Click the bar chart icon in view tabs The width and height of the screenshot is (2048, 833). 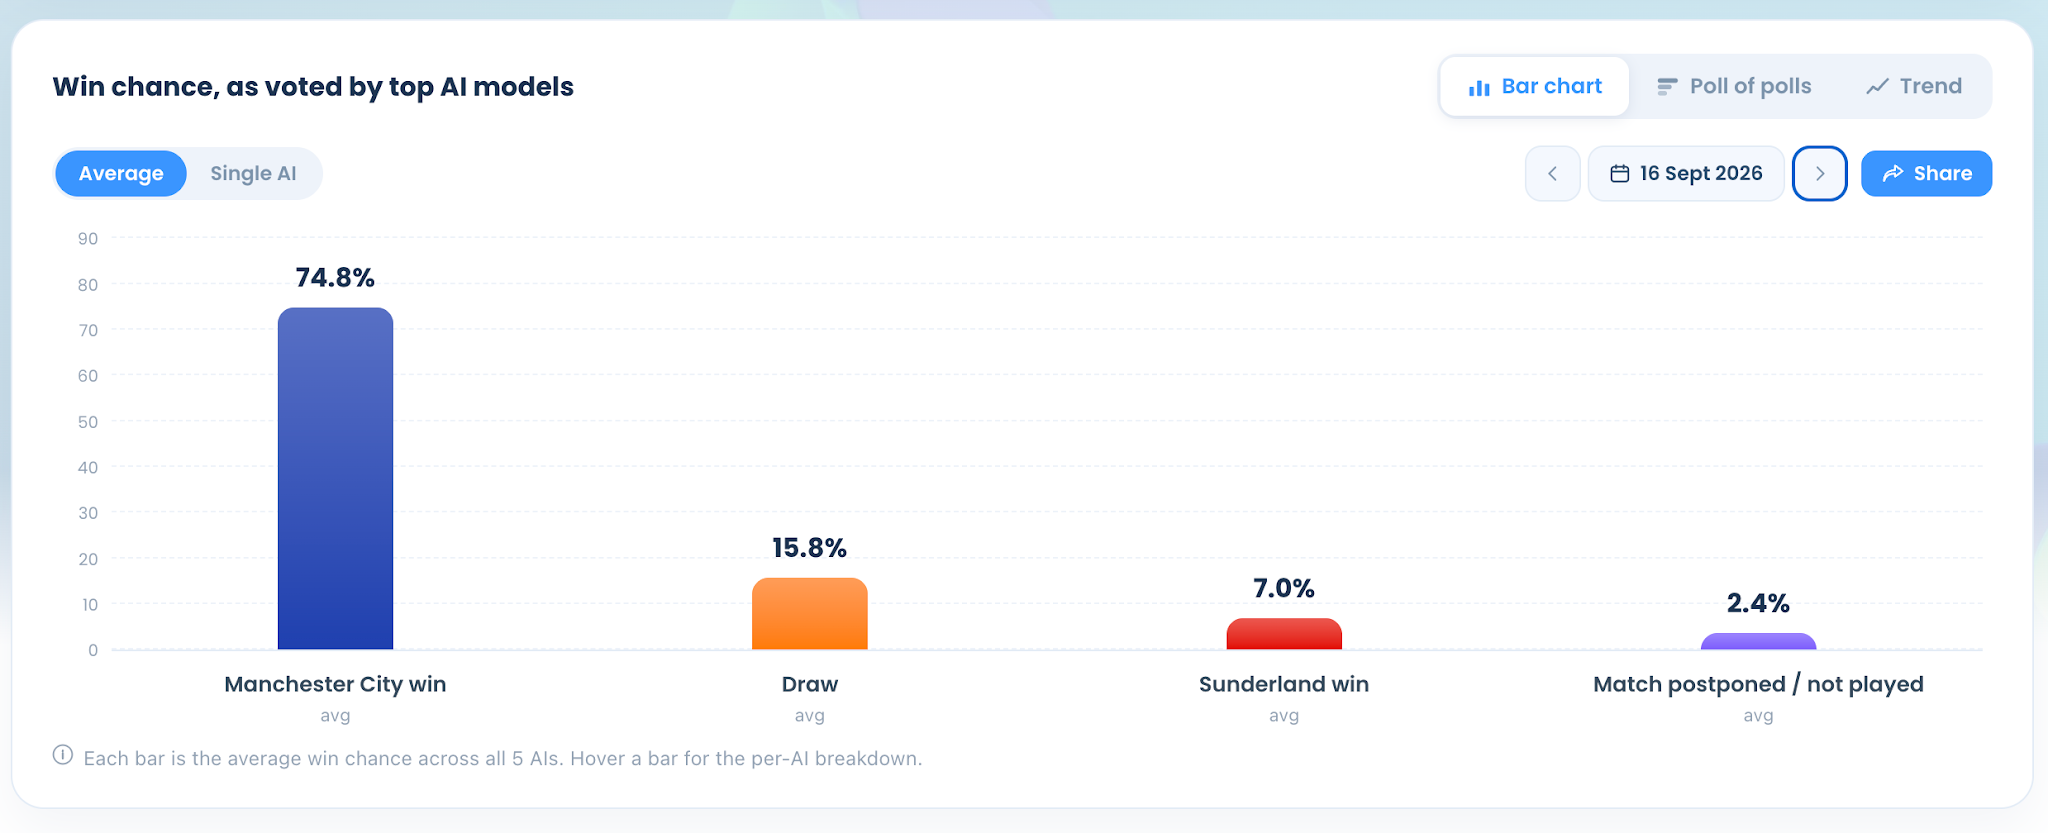(x=1479, y=88)
